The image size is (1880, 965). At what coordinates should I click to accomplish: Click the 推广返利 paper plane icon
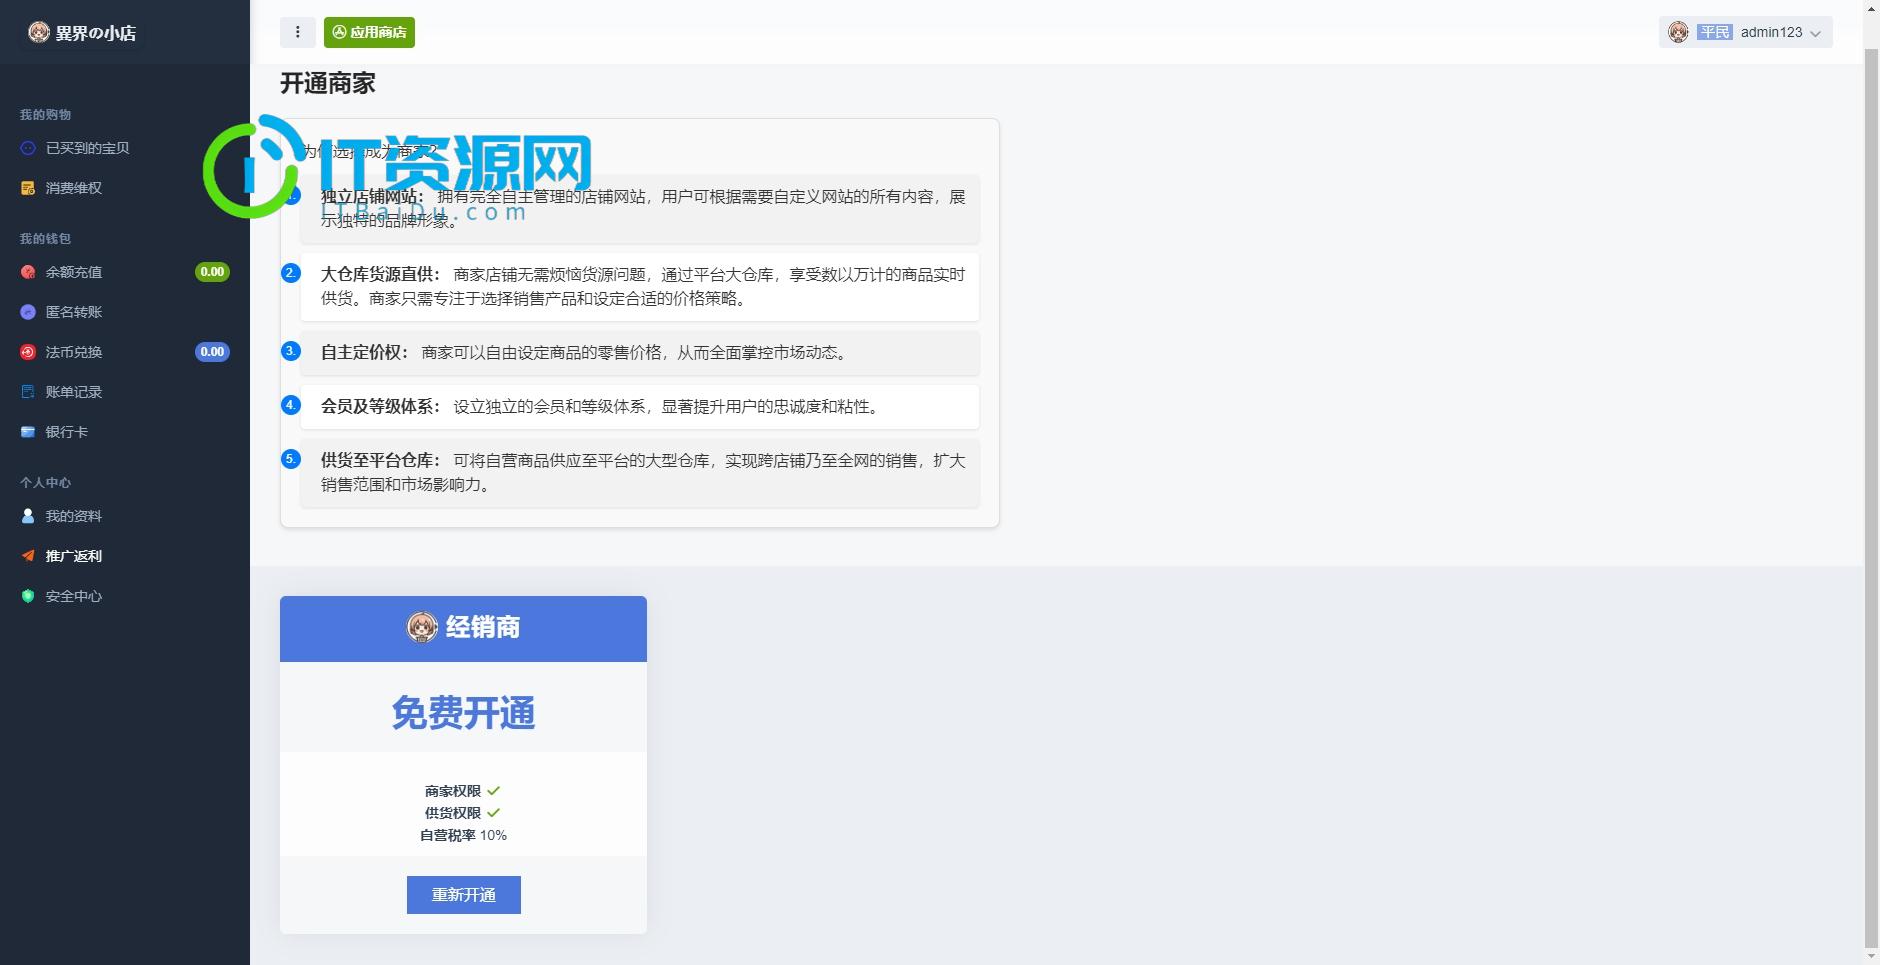28,556
